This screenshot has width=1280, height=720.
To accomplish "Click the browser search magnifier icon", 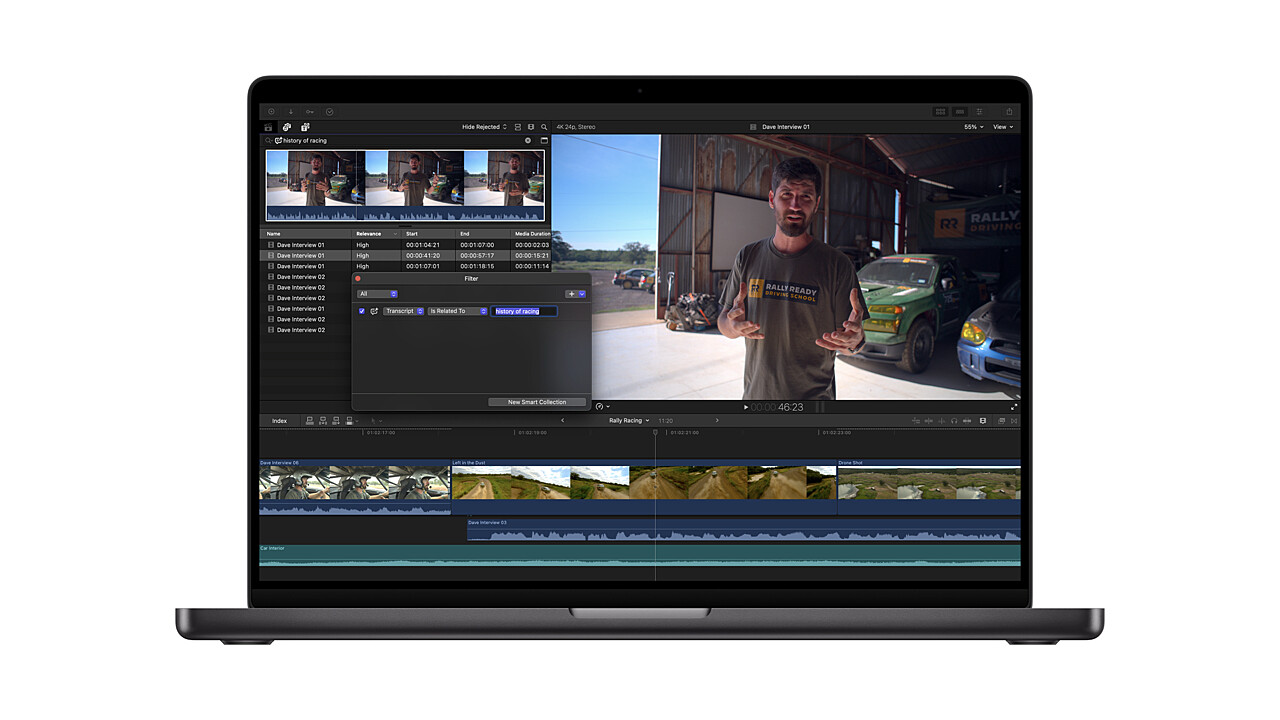I will point(544,127).
